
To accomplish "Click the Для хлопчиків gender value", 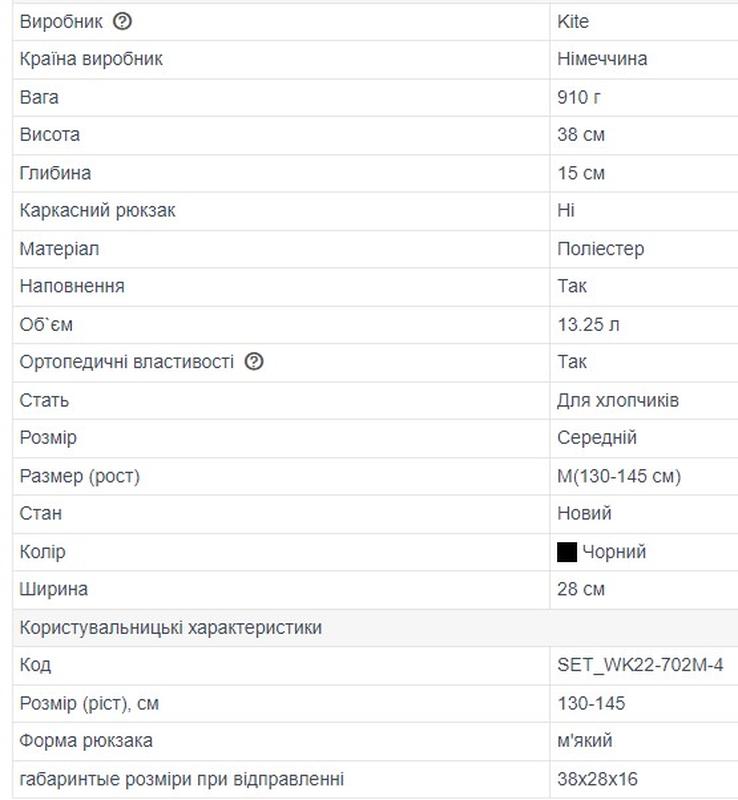I will [x=617, y=400].
